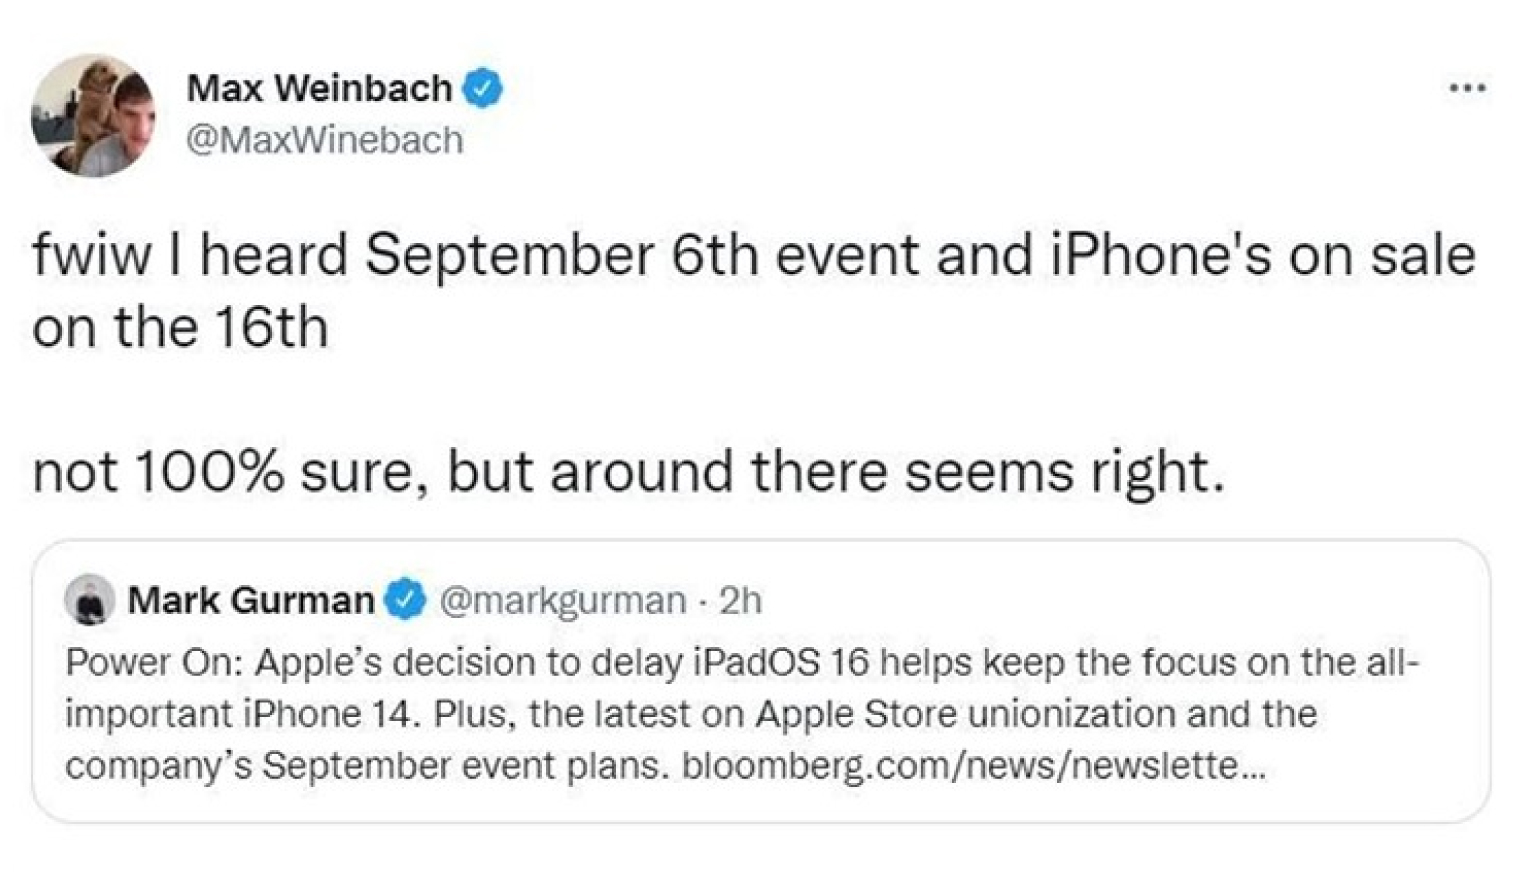Click the verified badge beside Mark Gurman
Screen dimensions: 1520x892
point(406,600)
